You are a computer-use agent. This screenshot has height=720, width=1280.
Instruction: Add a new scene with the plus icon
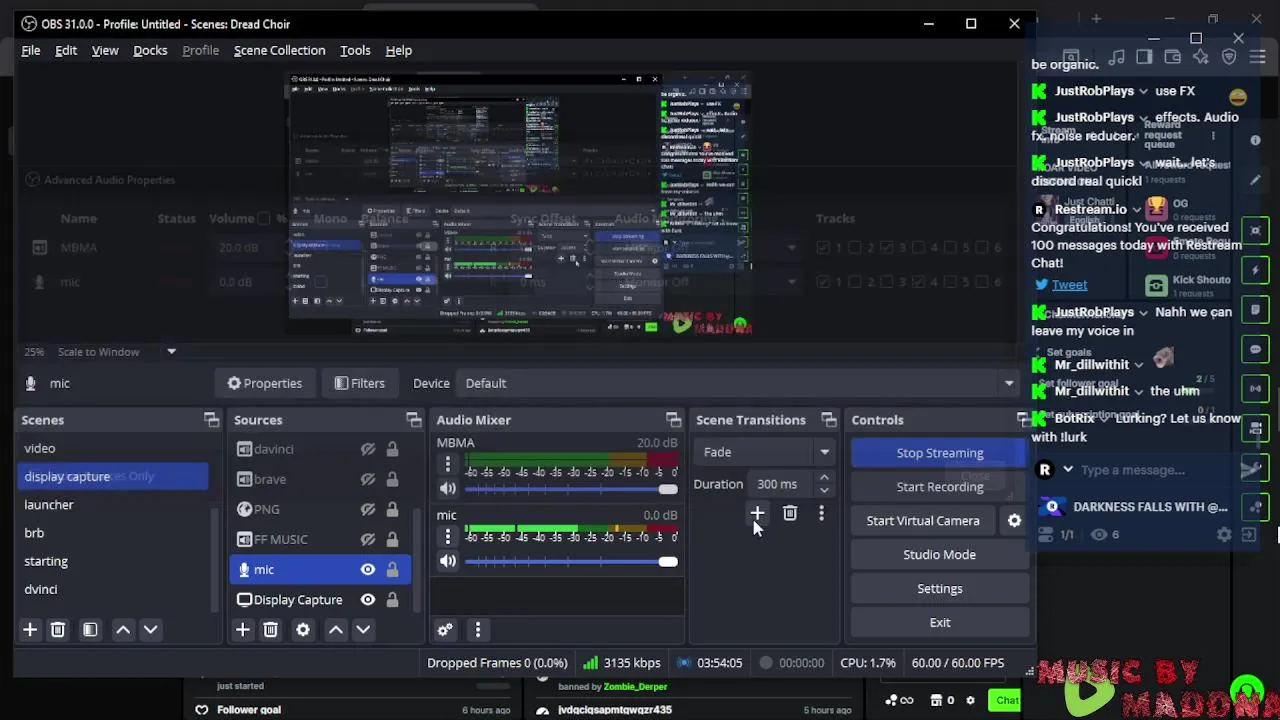(x=30, y=629)
